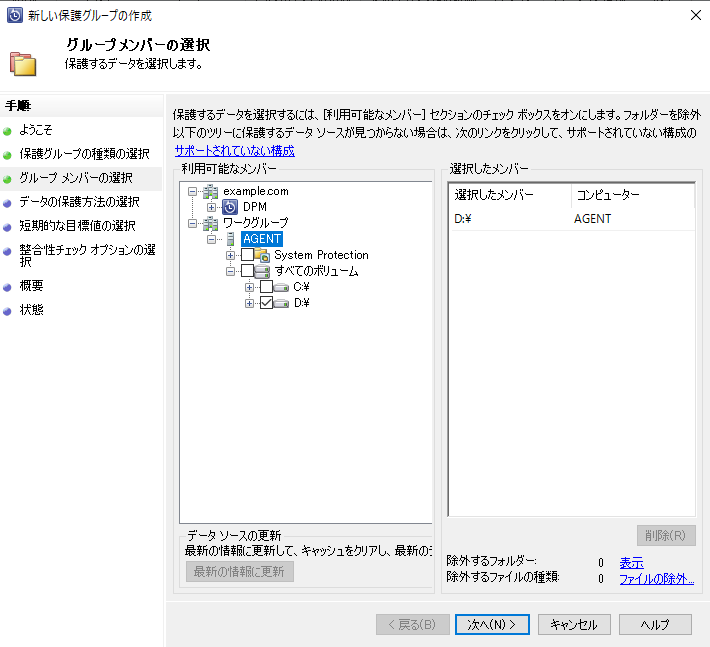Expand the C:¥ drive node
Viewport: 710px width, 647px height.
pos(249,287)
